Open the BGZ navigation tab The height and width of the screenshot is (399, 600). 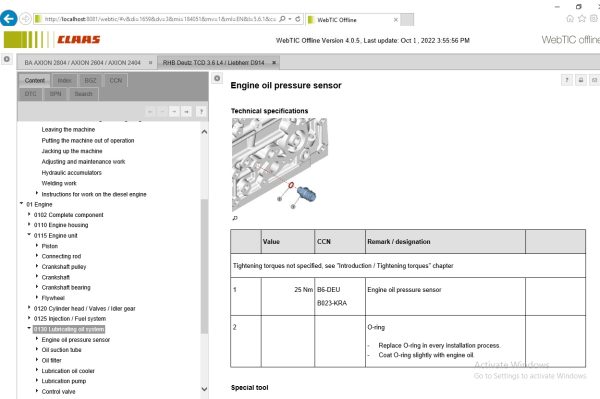pyautogui.click(x=90, y=80)
